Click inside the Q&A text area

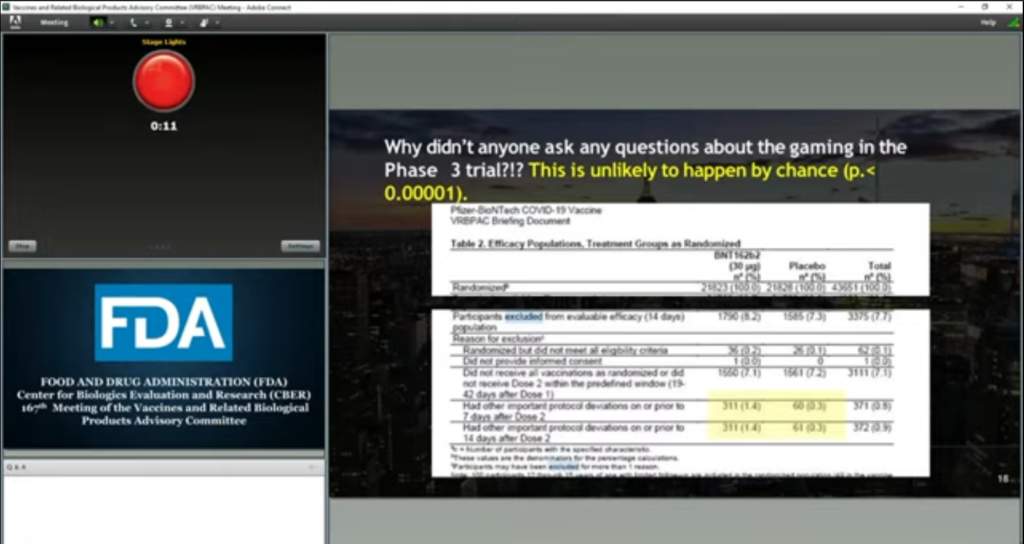pos(163,508)
